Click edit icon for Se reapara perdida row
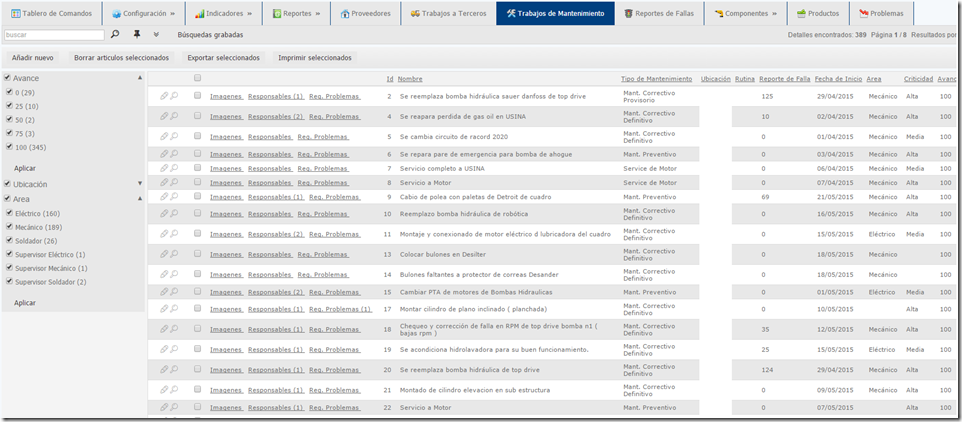Image resolution: width=962 pixels, height=422 pixels. [164, 116]
